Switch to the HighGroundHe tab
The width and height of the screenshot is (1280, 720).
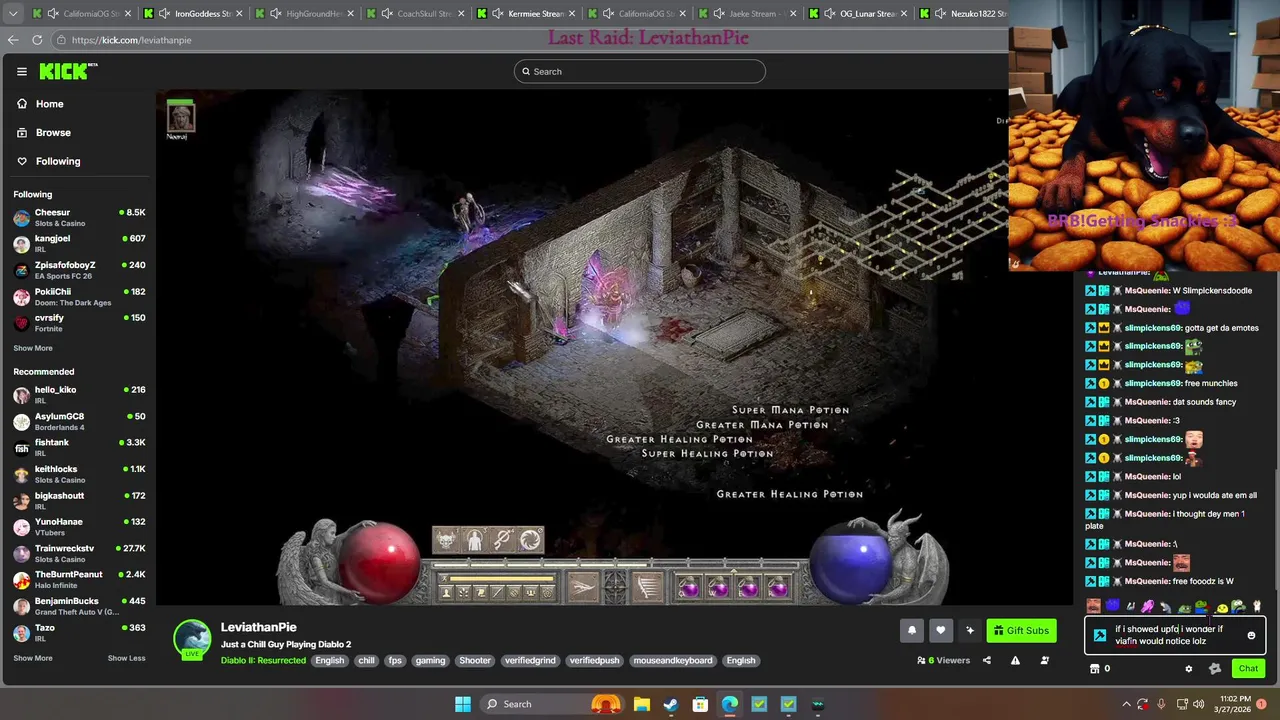[x=304, y=14]
